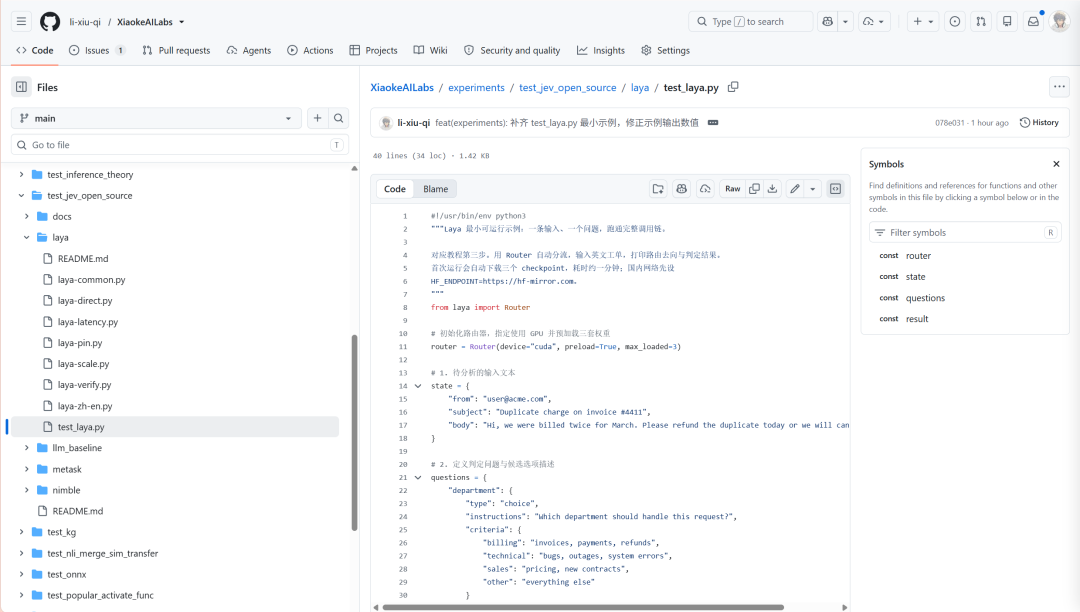
Task: Open the main branch selector dropdown
Action: point(156,118)
